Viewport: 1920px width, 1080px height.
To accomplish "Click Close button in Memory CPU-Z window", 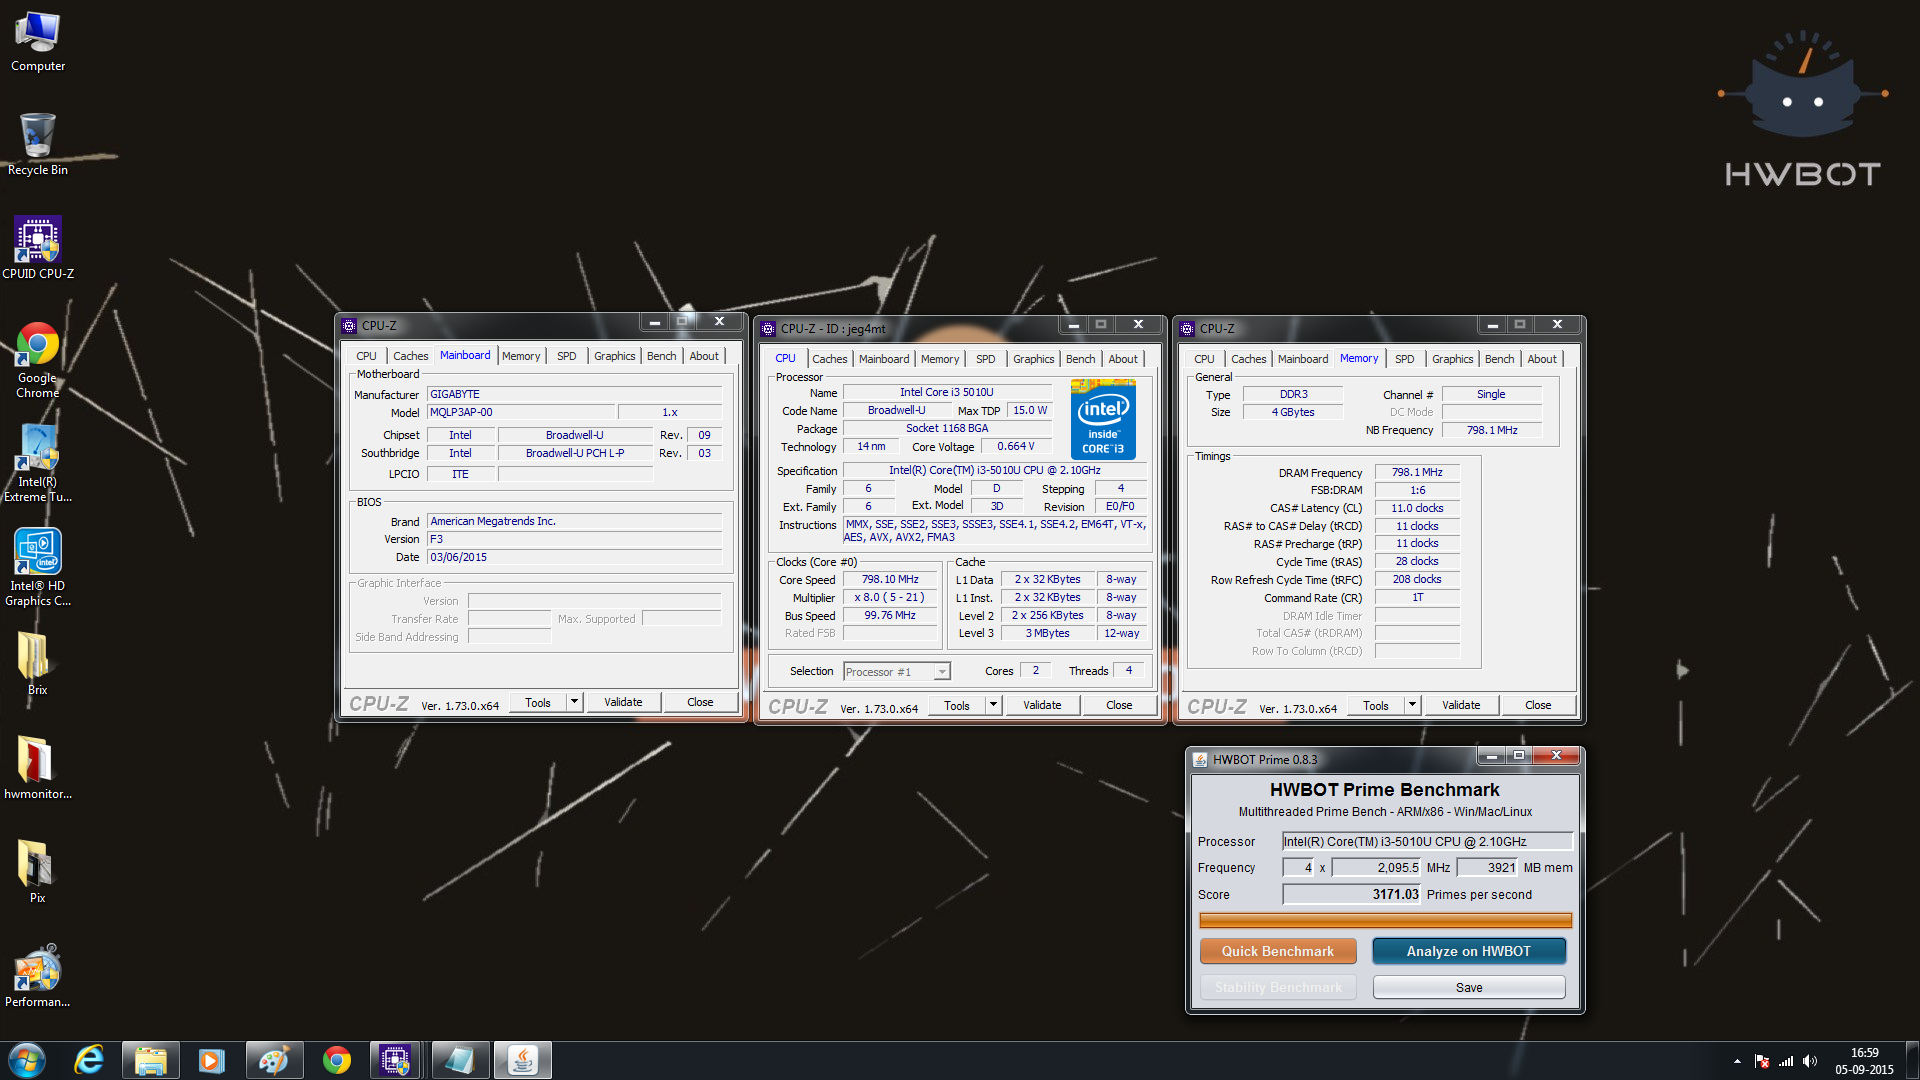I will click(1538, 705).
